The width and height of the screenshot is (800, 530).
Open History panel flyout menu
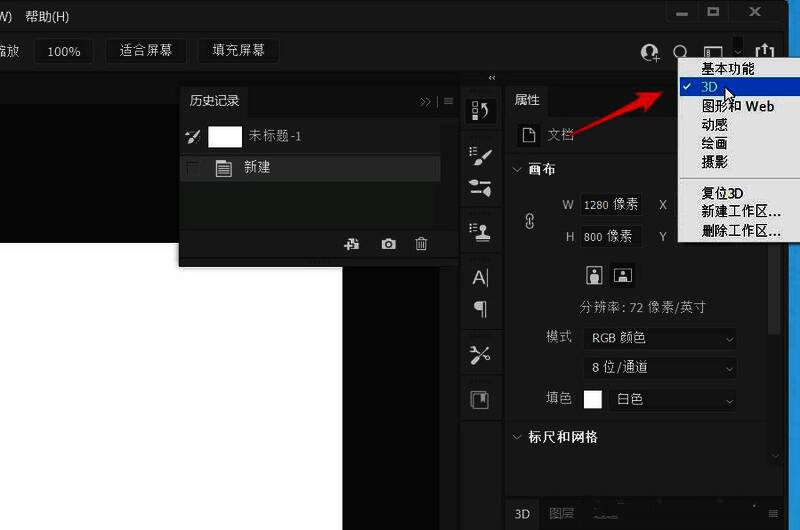click(448, 101)
